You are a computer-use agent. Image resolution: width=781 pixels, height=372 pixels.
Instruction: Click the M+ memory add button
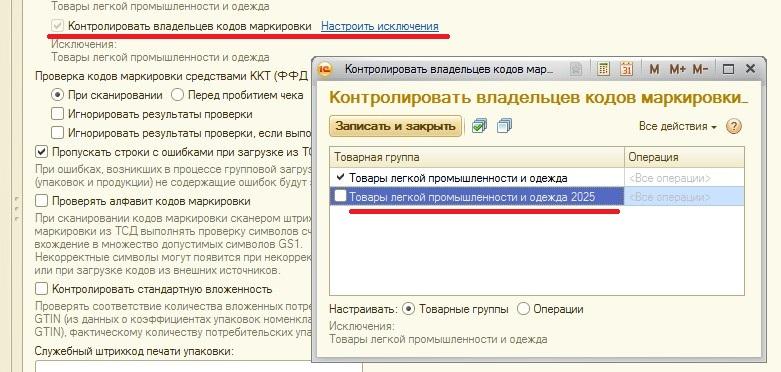[x=677, y=70]
